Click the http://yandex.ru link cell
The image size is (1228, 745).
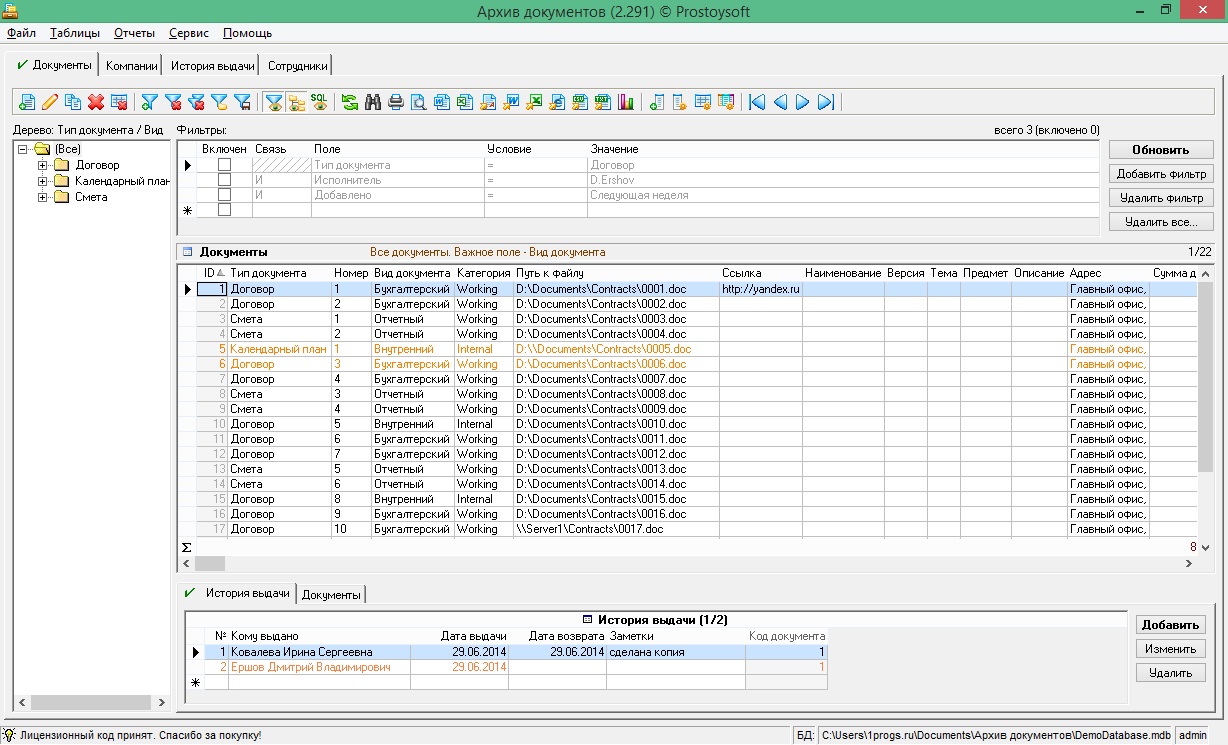point(760,289)
